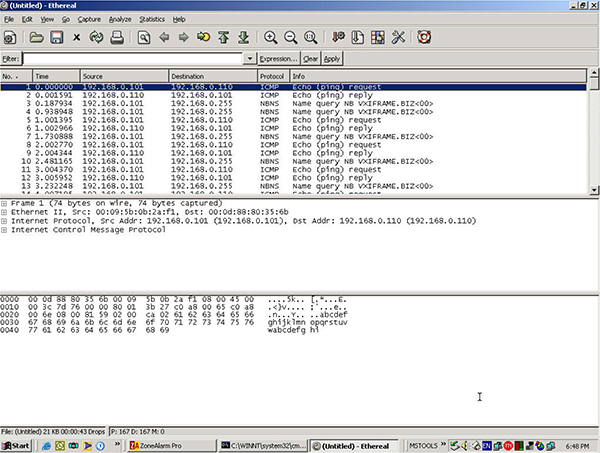Screen dimensions: 600x453
Task: Open the Go menu
Action: pos(66,19)
